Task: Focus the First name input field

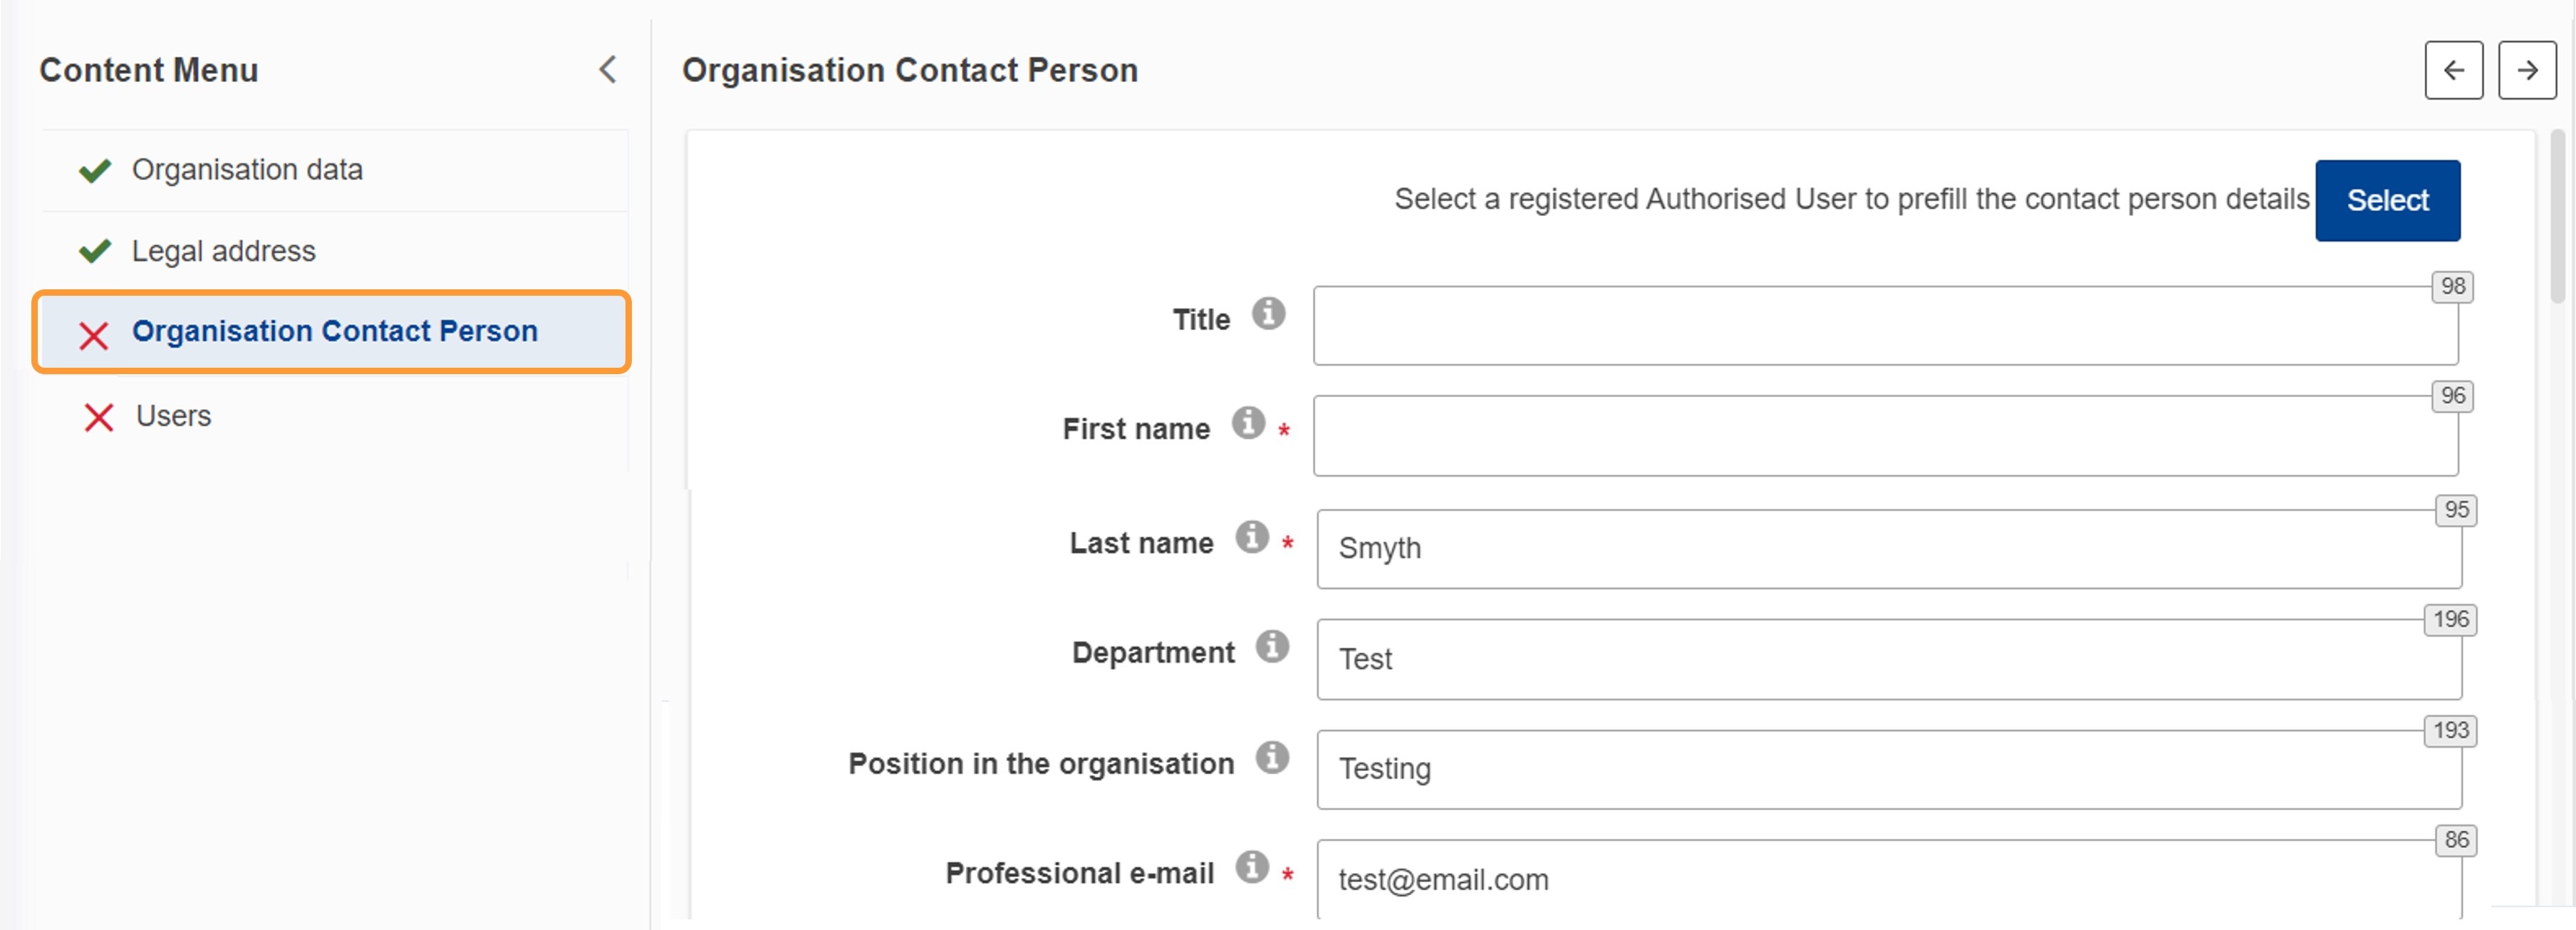Action: point(1885,436)
